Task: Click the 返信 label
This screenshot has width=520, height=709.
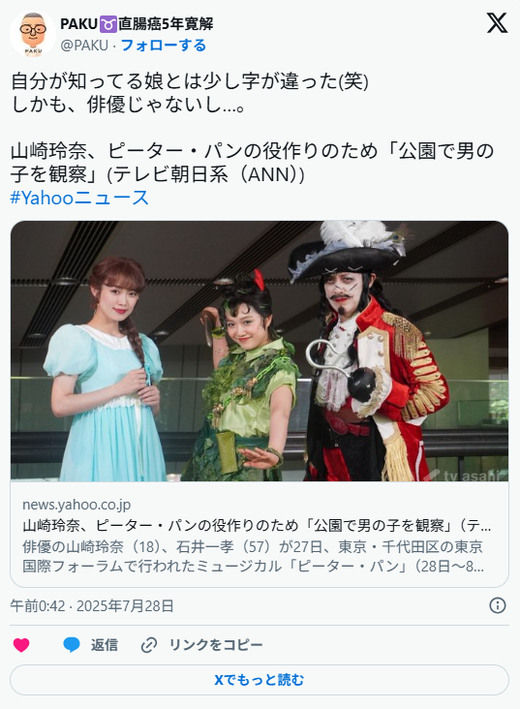Action: click(104, 645)
